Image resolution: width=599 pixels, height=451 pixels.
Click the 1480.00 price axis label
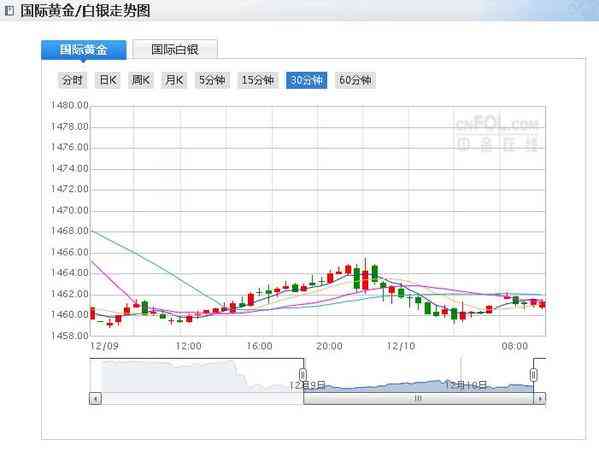click(70, 105)
